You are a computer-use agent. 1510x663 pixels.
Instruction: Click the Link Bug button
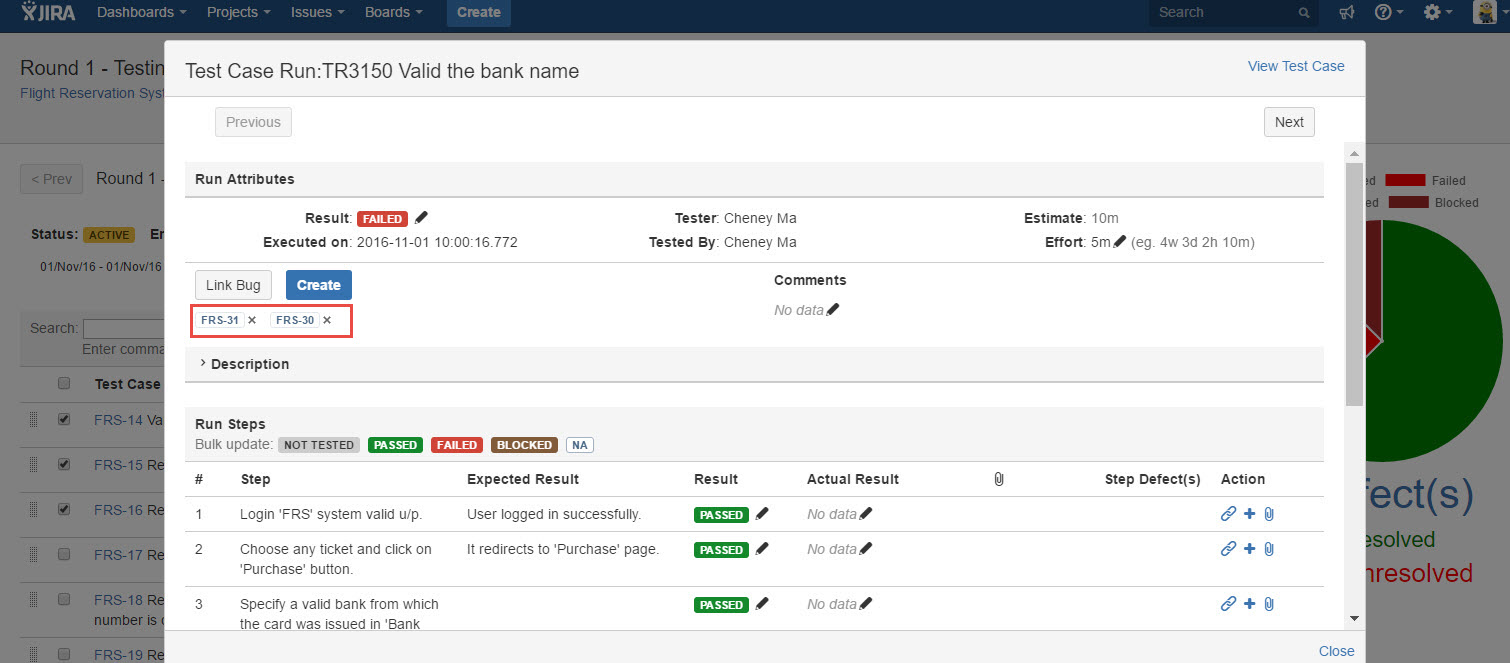click(x=233, y=285)
